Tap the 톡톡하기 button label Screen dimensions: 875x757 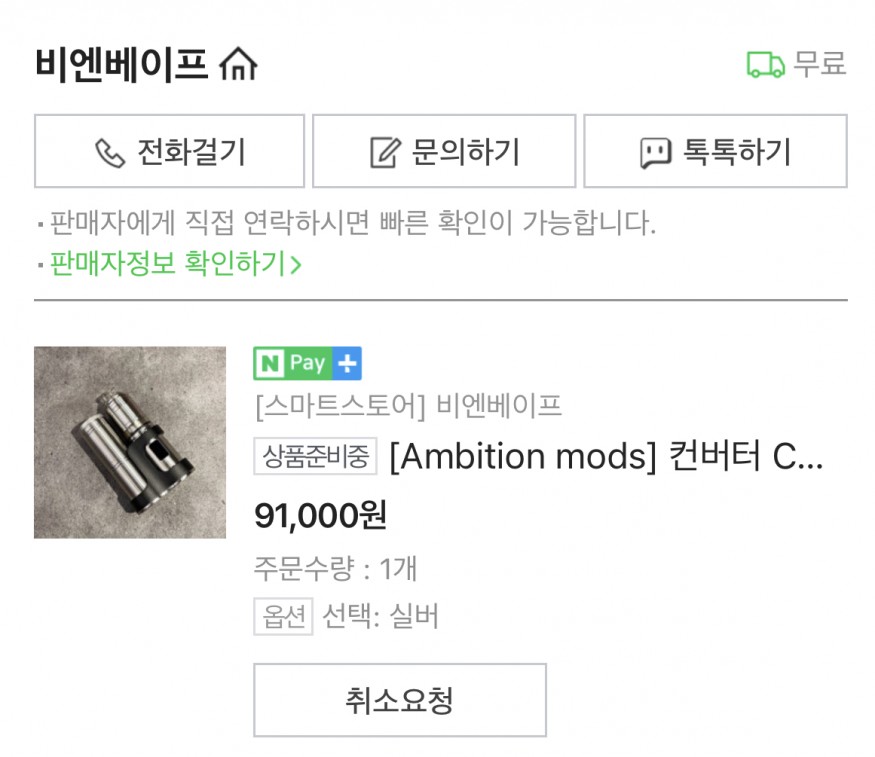tap(737, 152)
